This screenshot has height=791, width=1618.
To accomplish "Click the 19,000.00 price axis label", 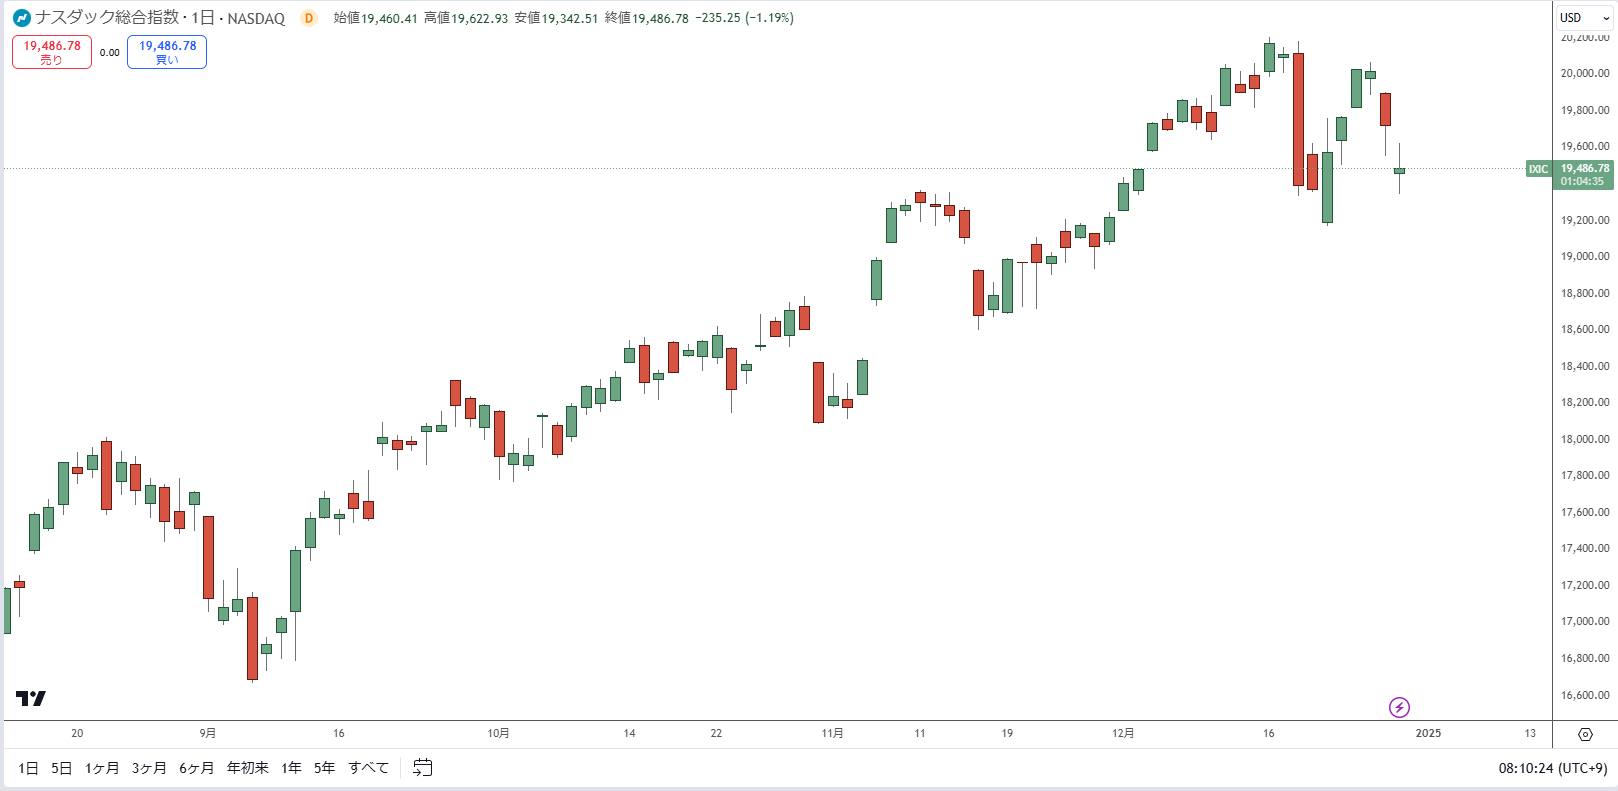I will 1585,256.
